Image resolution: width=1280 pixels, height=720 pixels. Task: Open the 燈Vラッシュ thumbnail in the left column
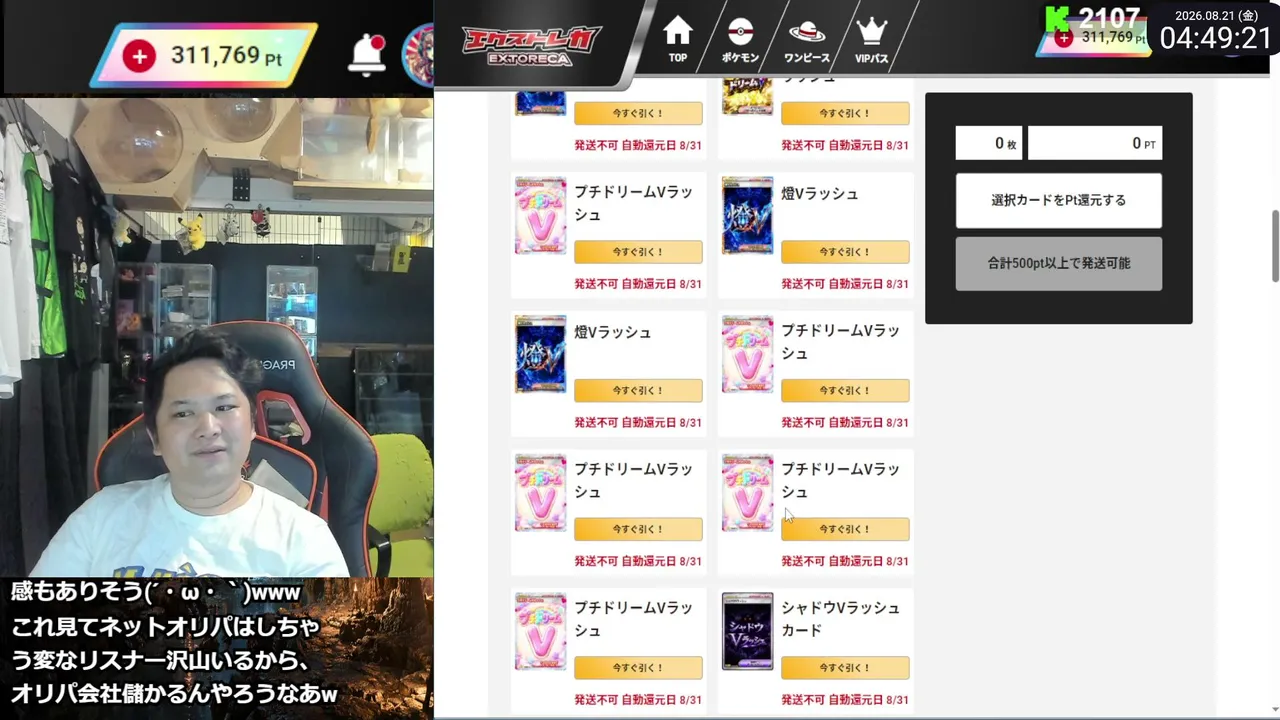540,354
